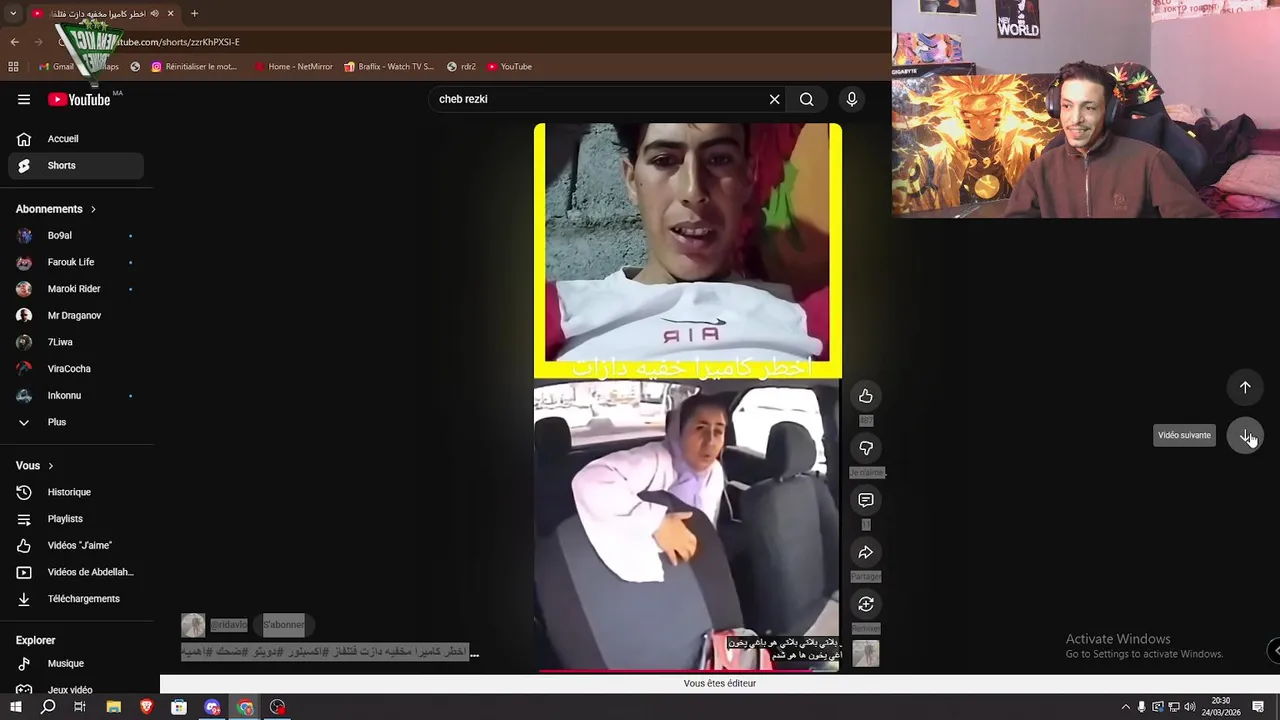1280x720 pixels.
Task: Open the rdr2 bookmark
Action: point(461,67)
